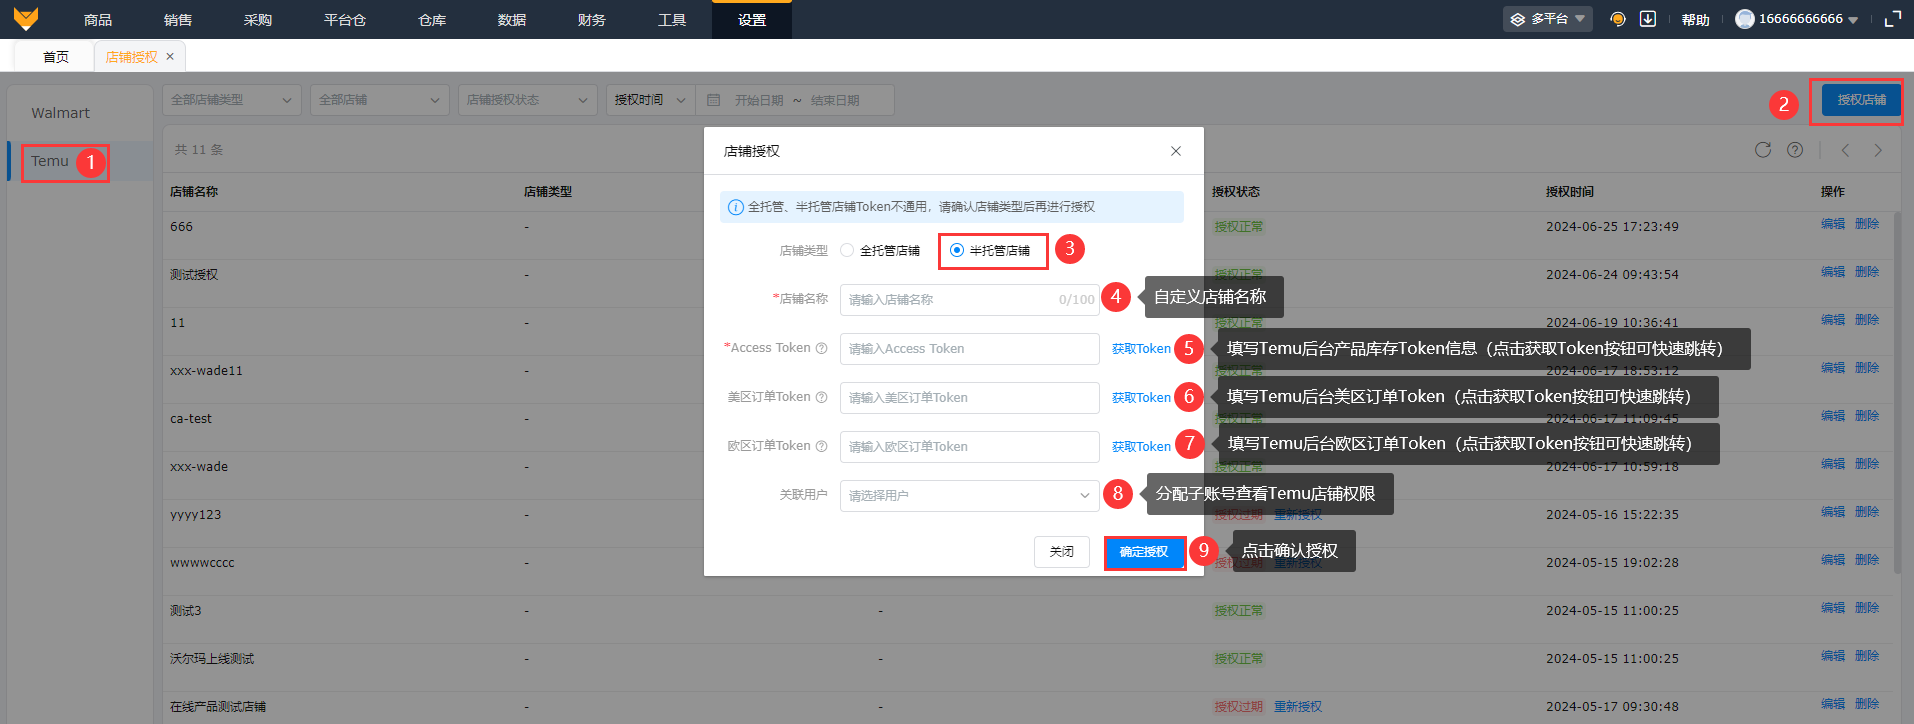The height and width of the screenshot is (724, 1914).
Task: Open the help question mark icon above table
Action: (1795, 150)
